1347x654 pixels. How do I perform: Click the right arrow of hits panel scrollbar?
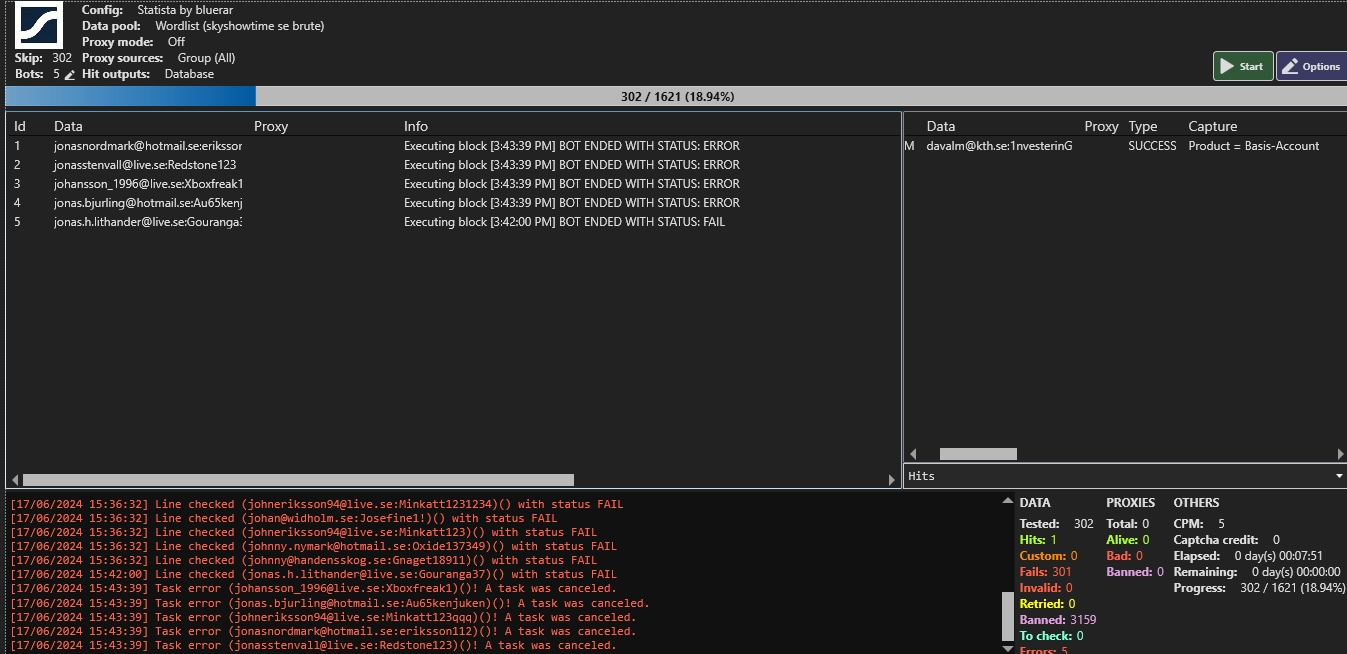(x=1340, y=454)
